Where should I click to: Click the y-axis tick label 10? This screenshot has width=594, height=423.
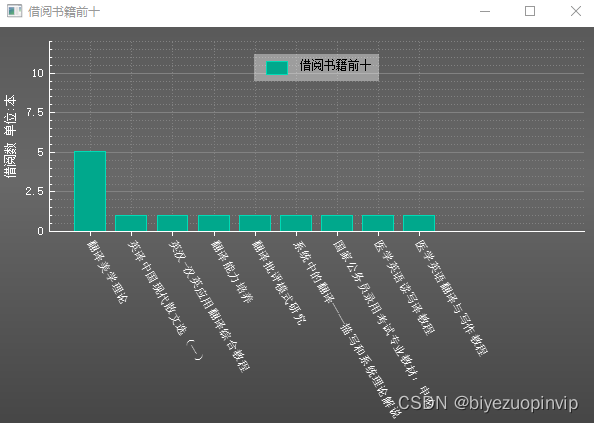point(38,73)
